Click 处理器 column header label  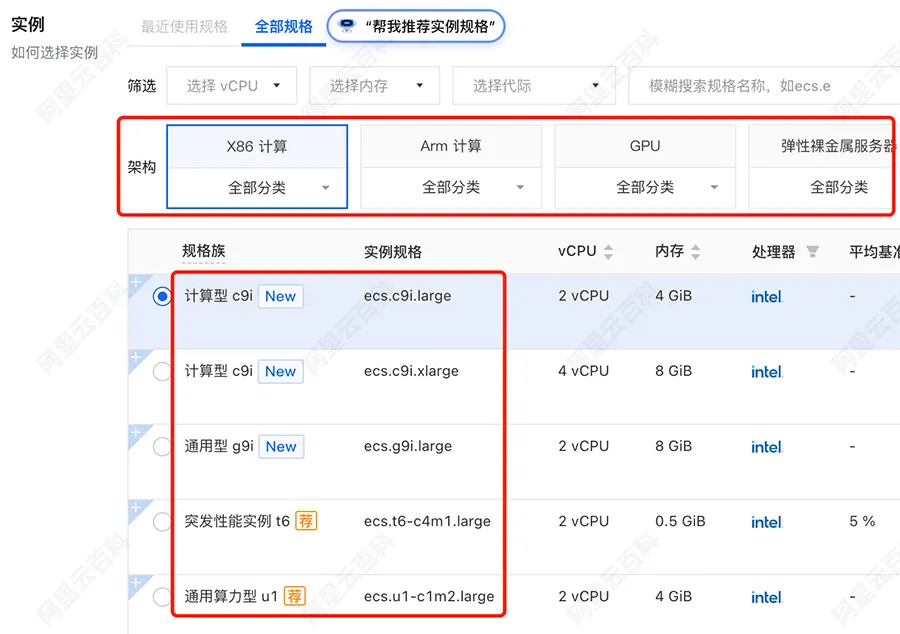774,251
